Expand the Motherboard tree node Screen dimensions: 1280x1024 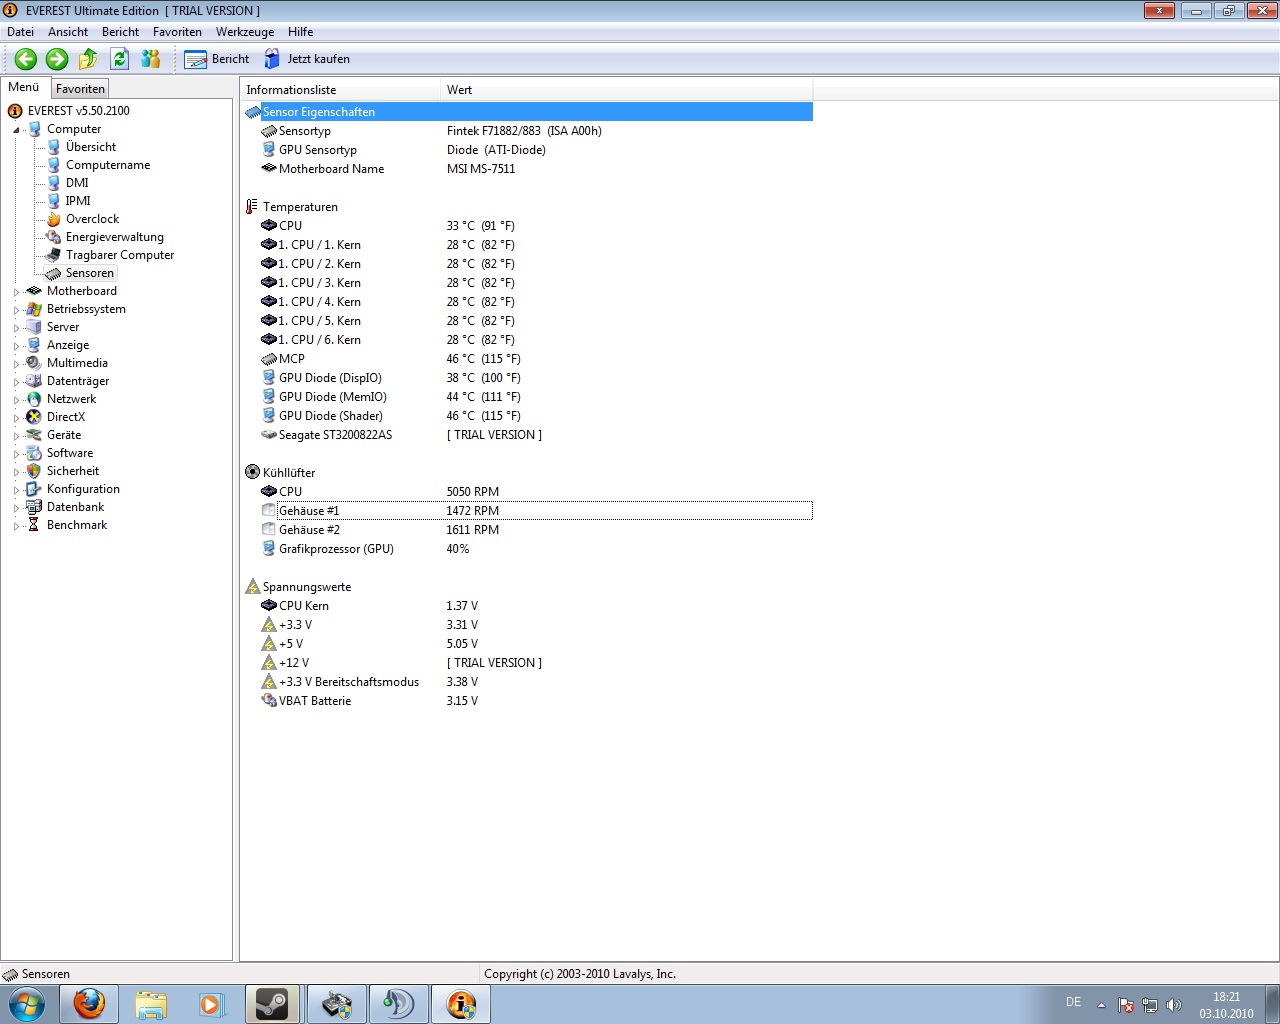coord(16,292)
